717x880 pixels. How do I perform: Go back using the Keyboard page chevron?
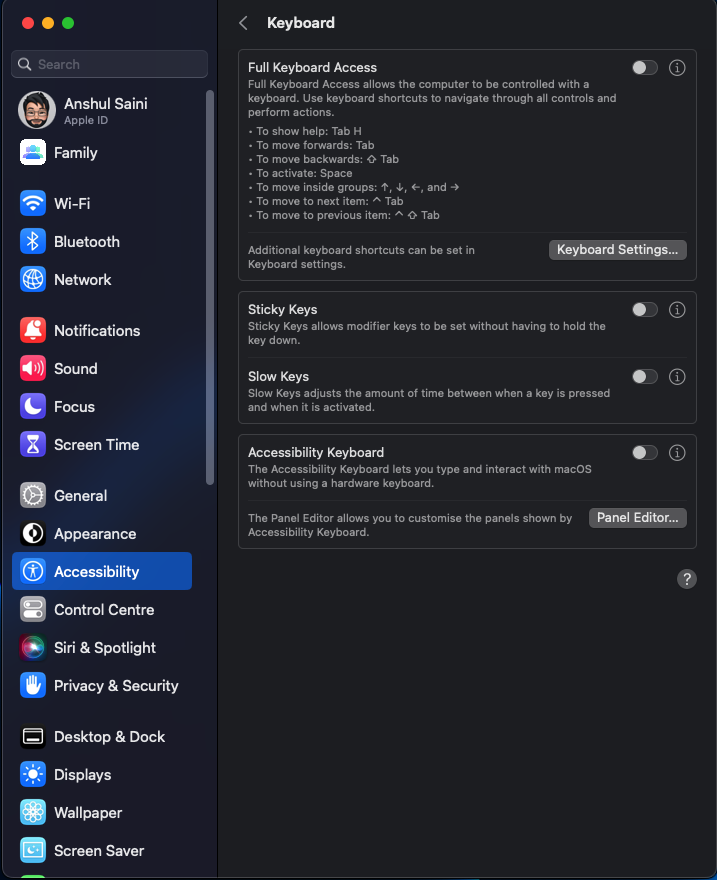pos(242,22)
